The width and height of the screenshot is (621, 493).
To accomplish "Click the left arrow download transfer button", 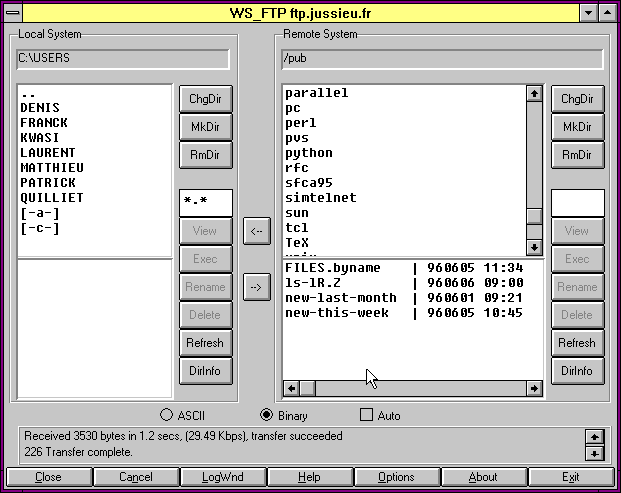I will pyautogui.click(x=257, y=231).
